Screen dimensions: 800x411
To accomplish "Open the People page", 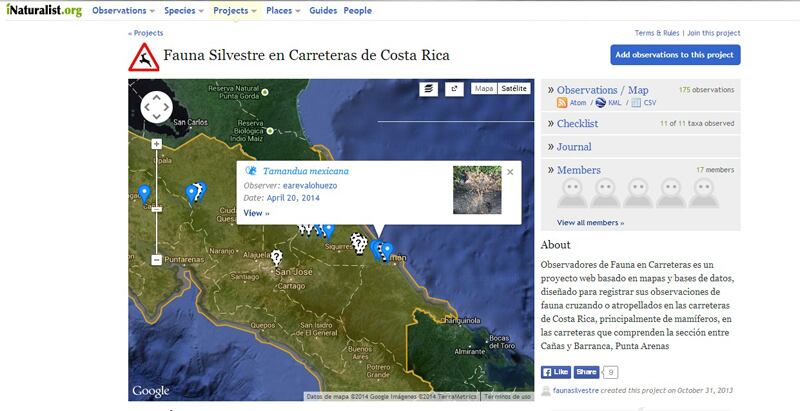I will [357, 11].
